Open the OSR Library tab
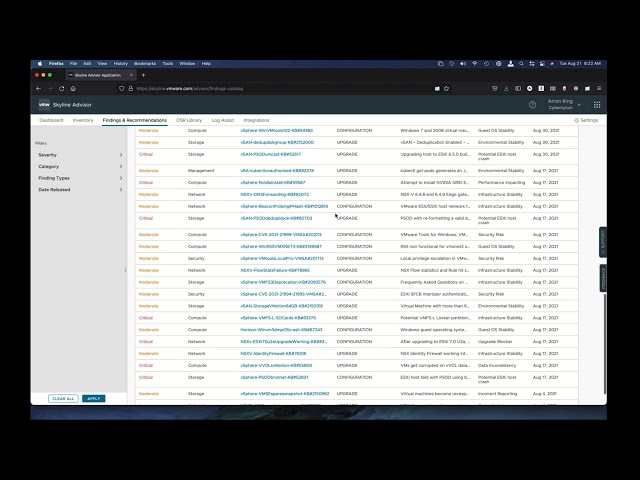 189,120
